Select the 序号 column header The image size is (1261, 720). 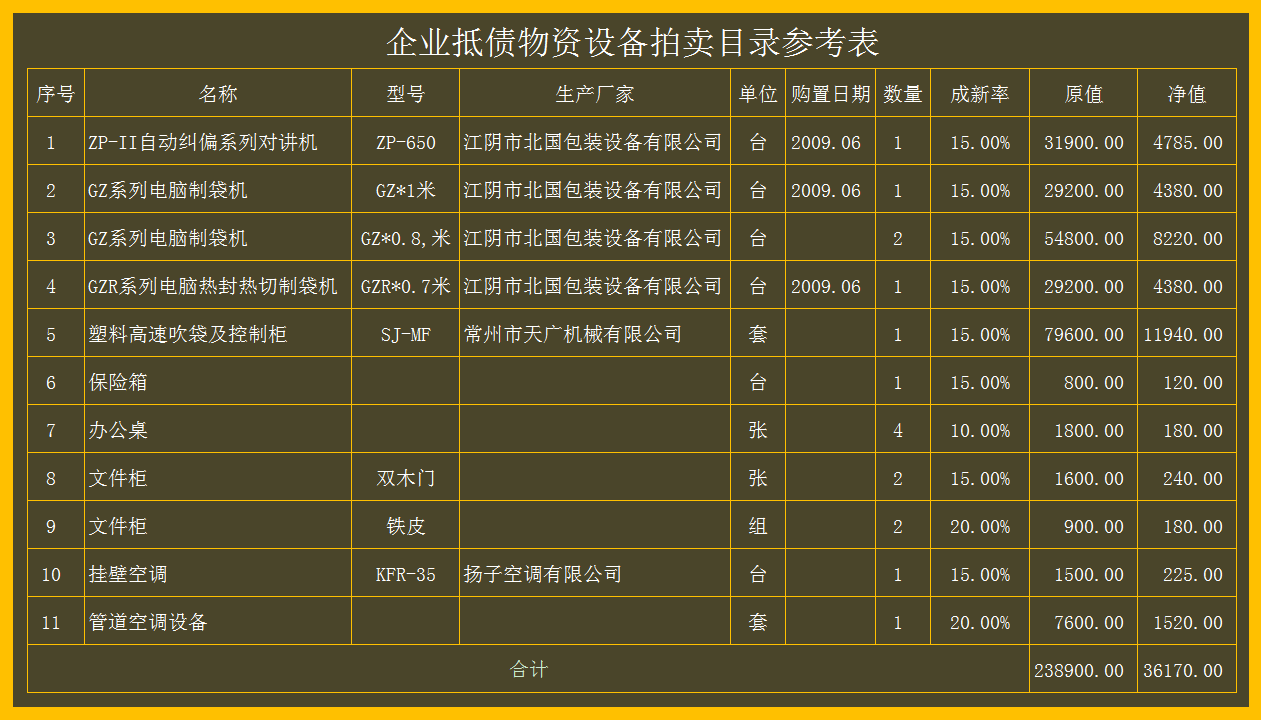[x=57, y=94]
